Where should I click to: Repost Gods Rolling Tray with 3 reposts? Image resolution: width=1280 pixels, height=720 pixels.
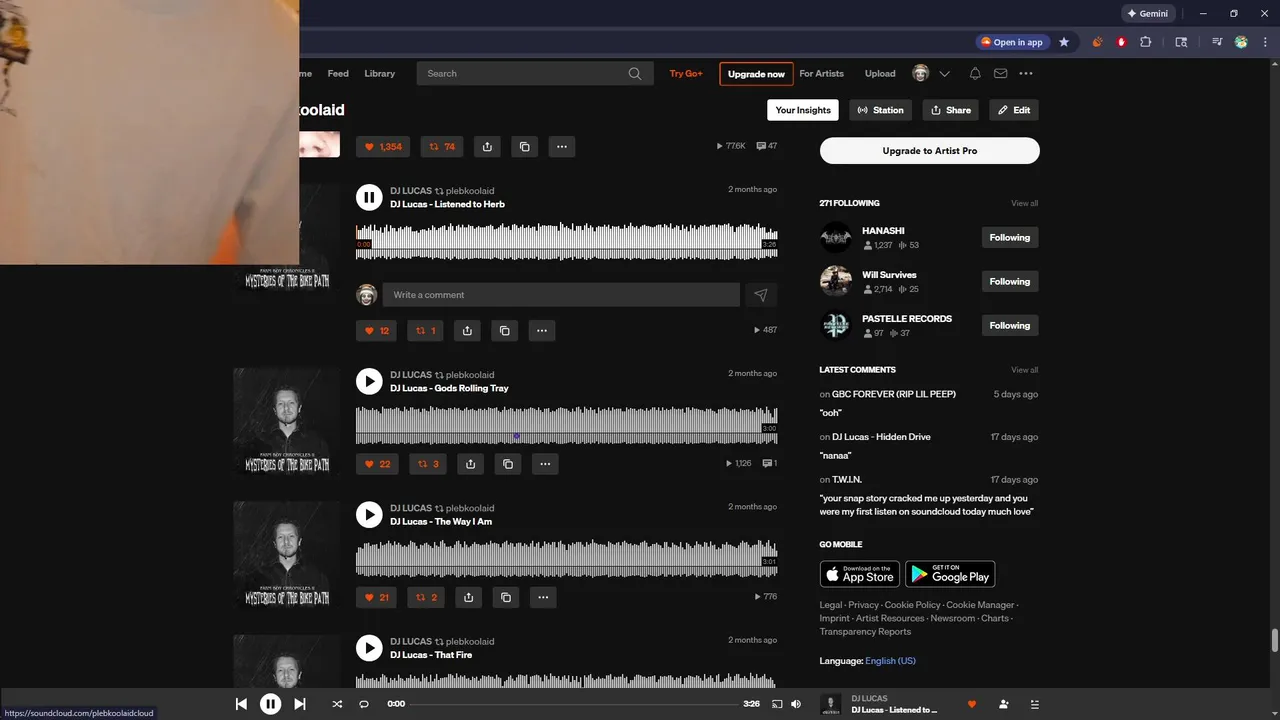click(x=428, y=464)
